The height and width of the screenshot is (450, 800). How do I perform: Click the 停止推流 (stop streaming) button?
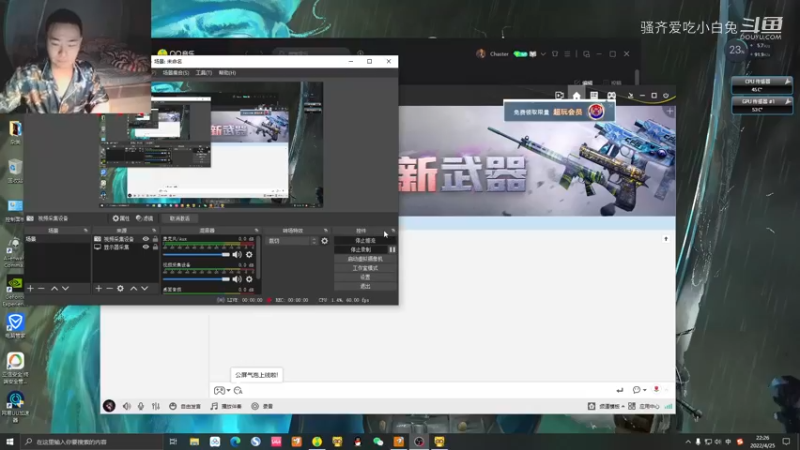[365, 240]
